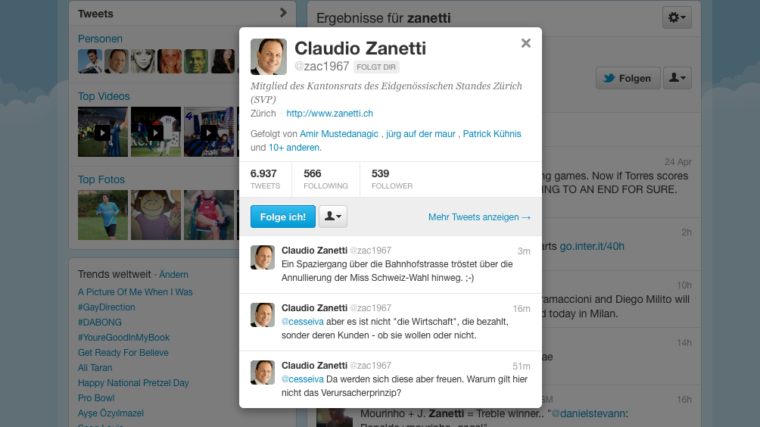Play the first Top Videos thumbnail
This screenshot has width=760, height=427.
[103, 132]
